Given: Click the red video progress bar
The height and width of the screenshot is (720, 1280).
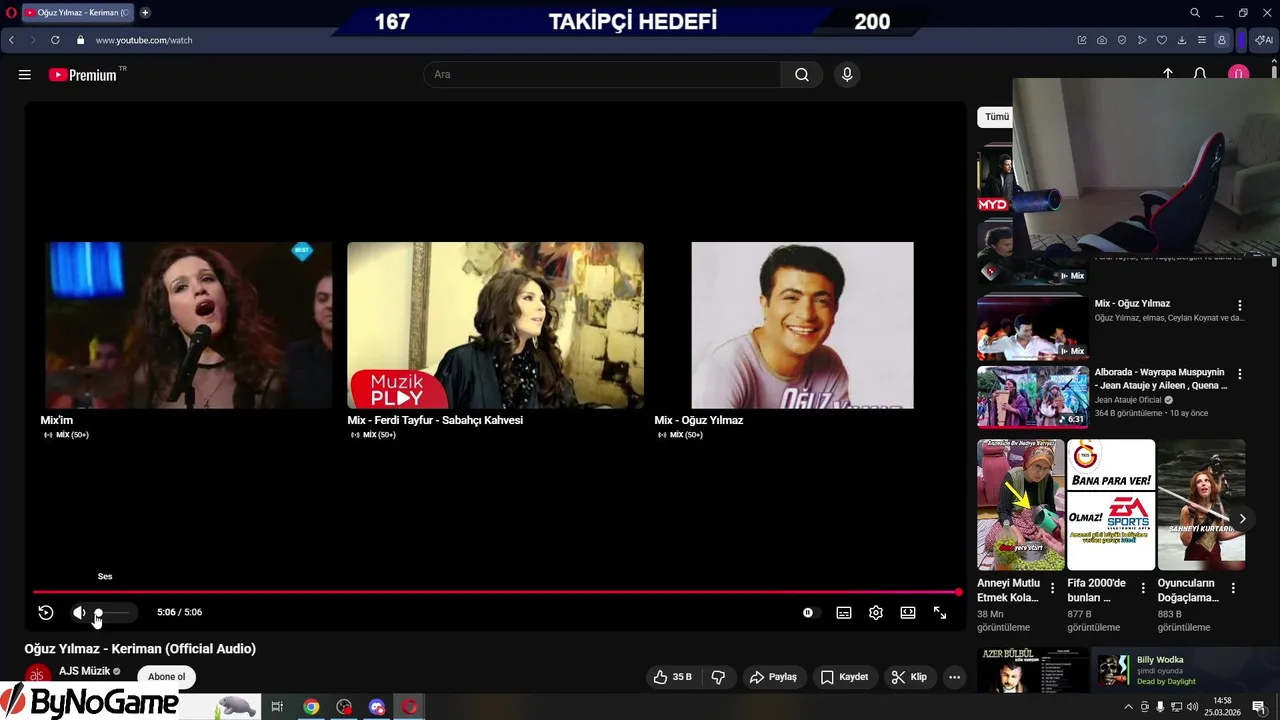Looking at the screenshot, I should 496,592.
